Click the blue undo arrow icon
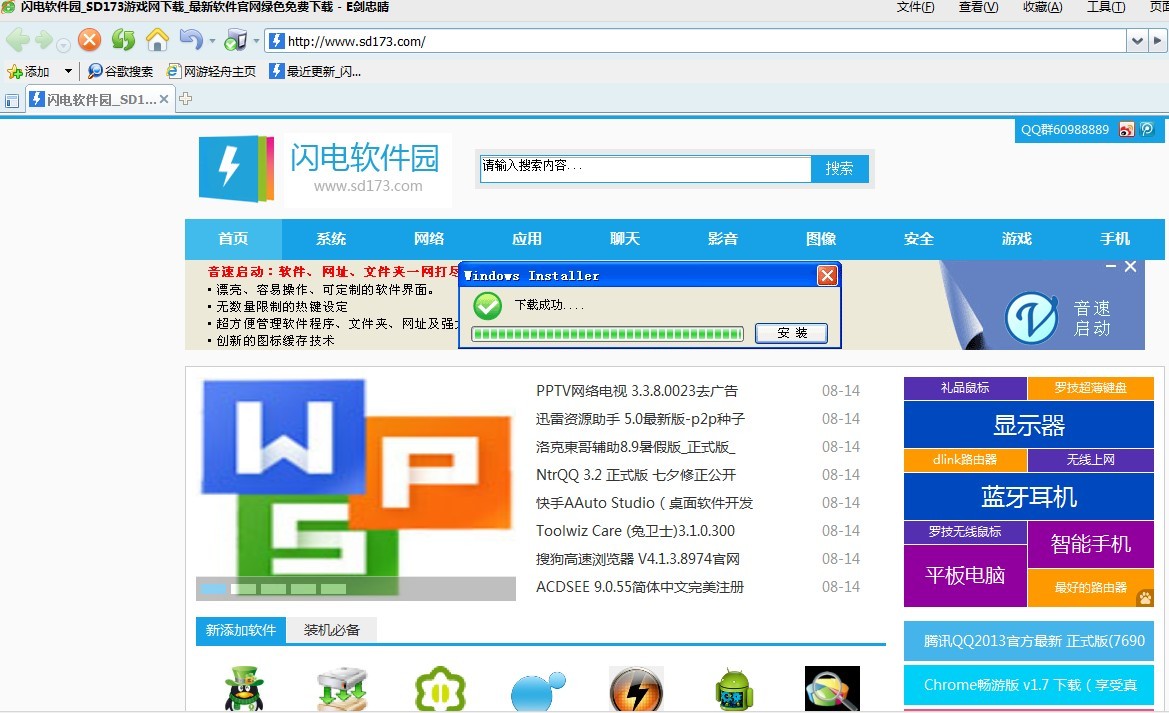 [191, 40]
